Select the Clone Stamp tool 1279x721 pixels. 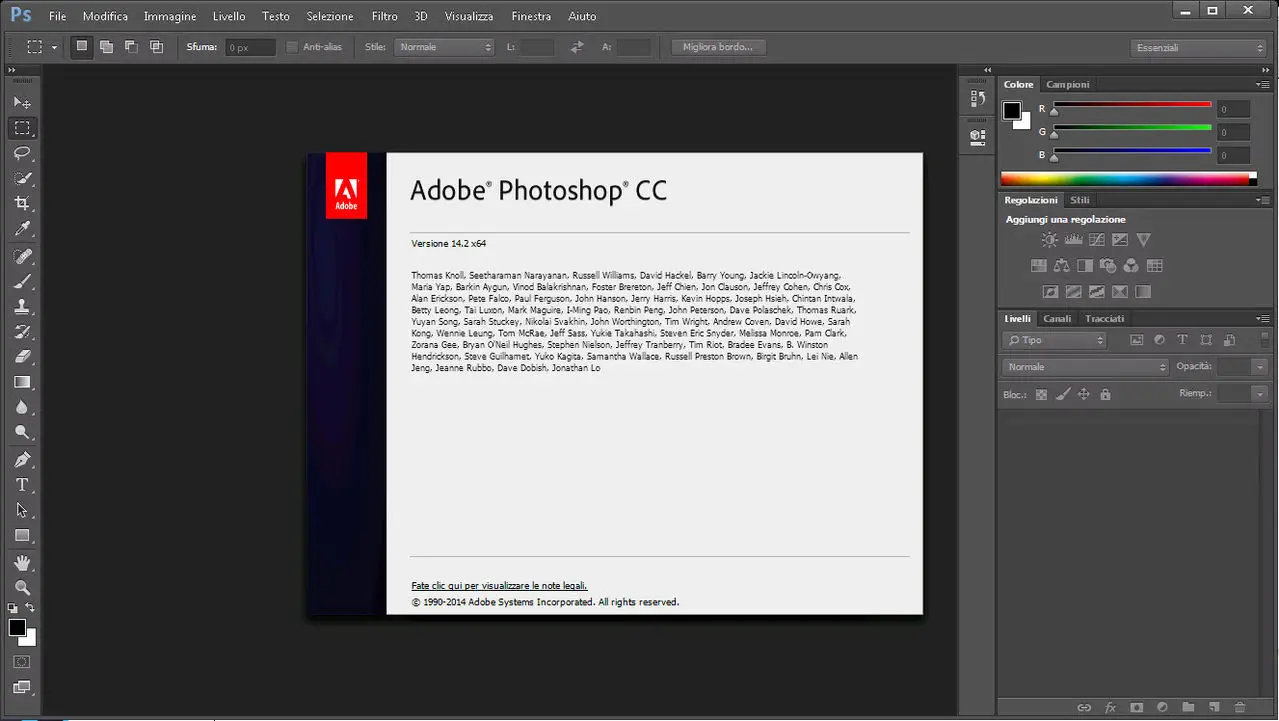(x=22, y=307)
